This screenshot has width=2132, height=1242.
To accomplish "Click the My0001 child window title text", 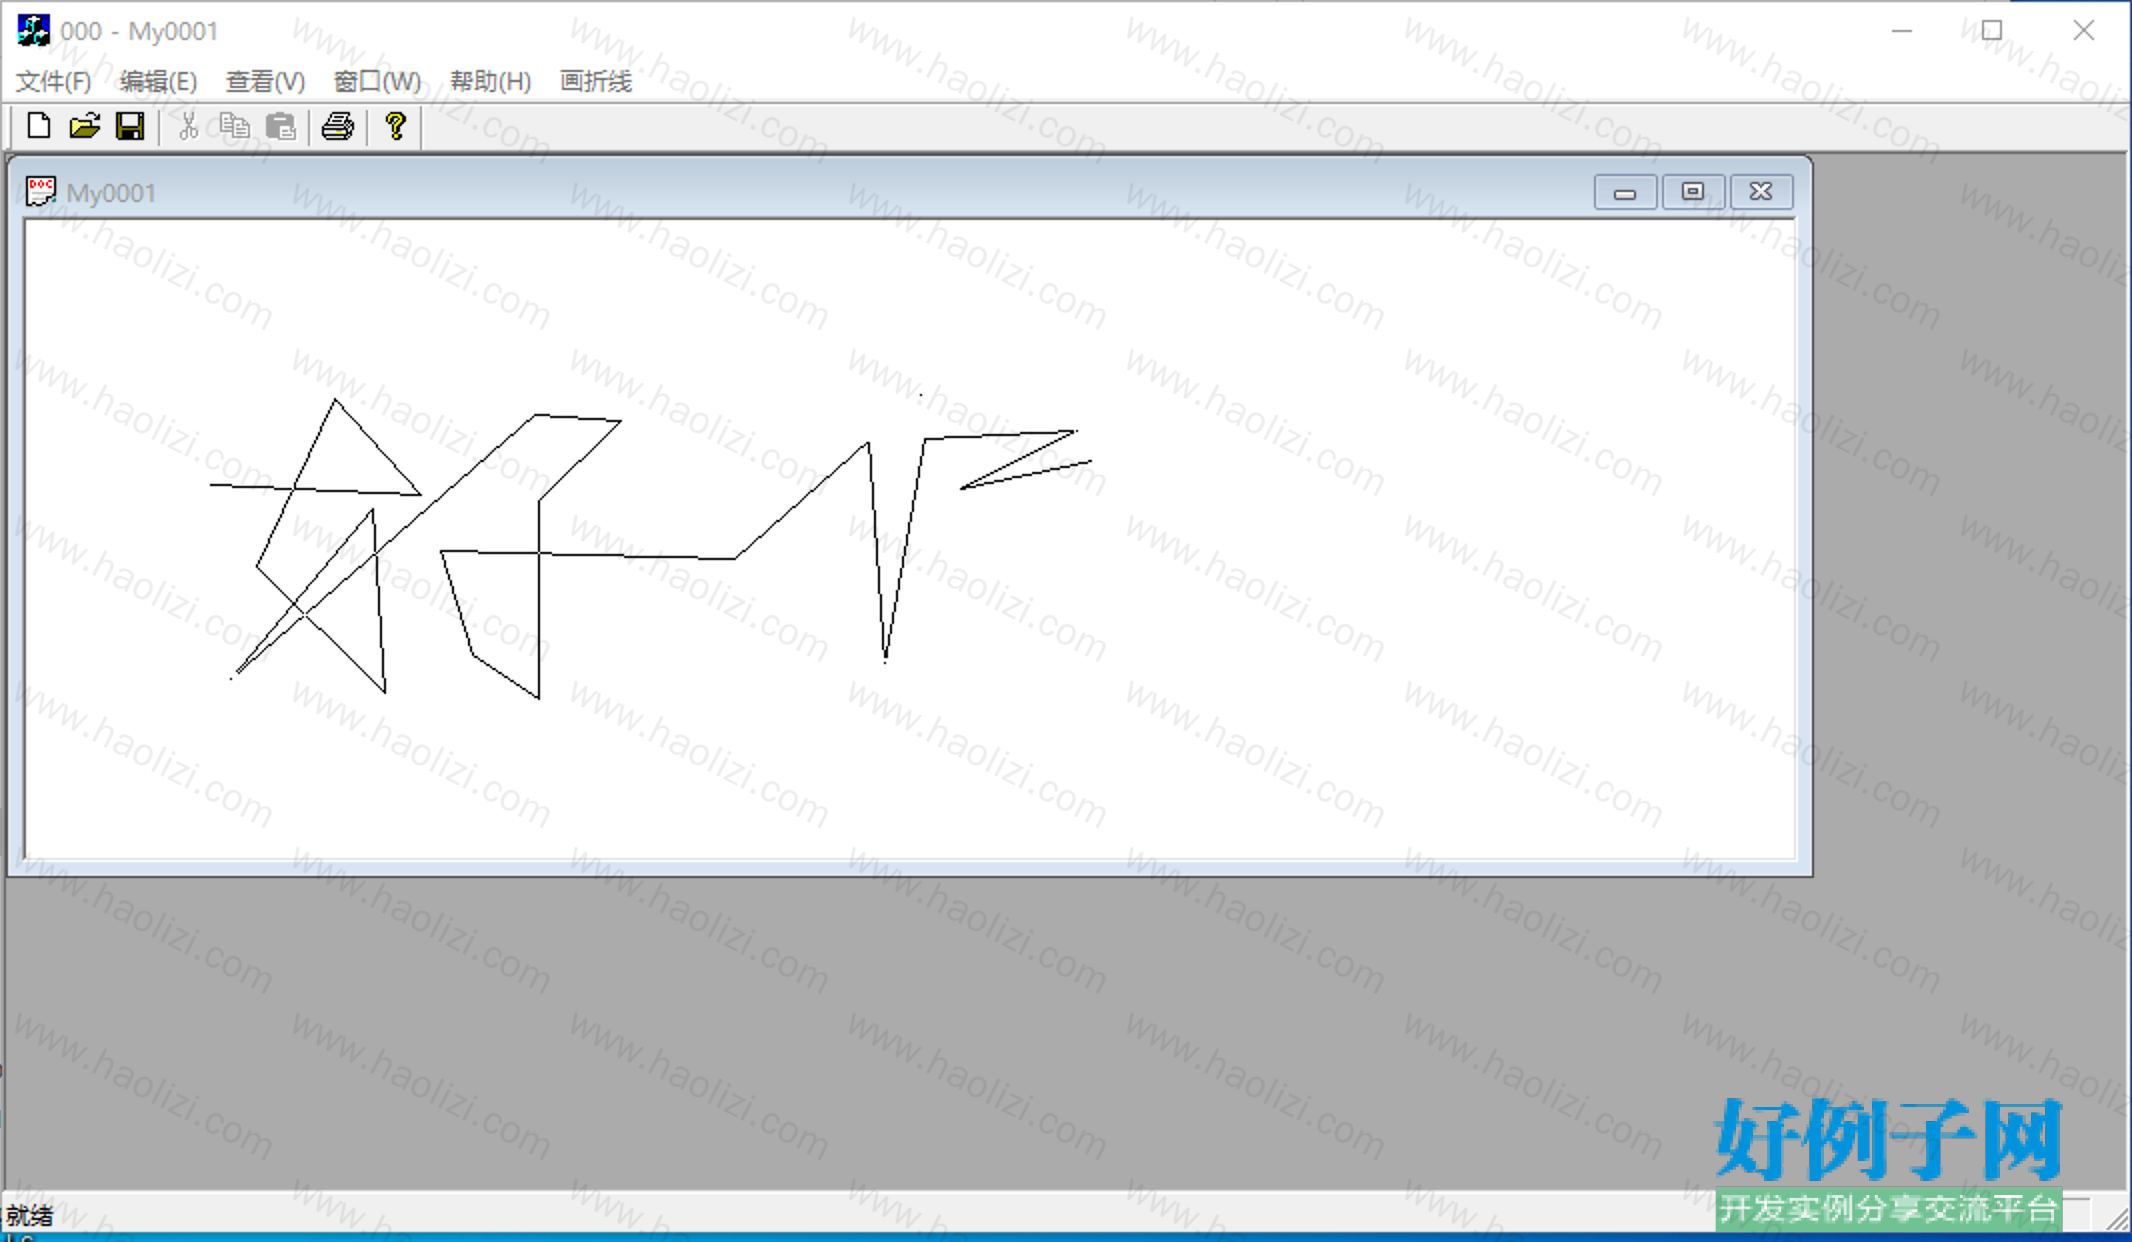I will pyautogui.click(x=111, y=193).
